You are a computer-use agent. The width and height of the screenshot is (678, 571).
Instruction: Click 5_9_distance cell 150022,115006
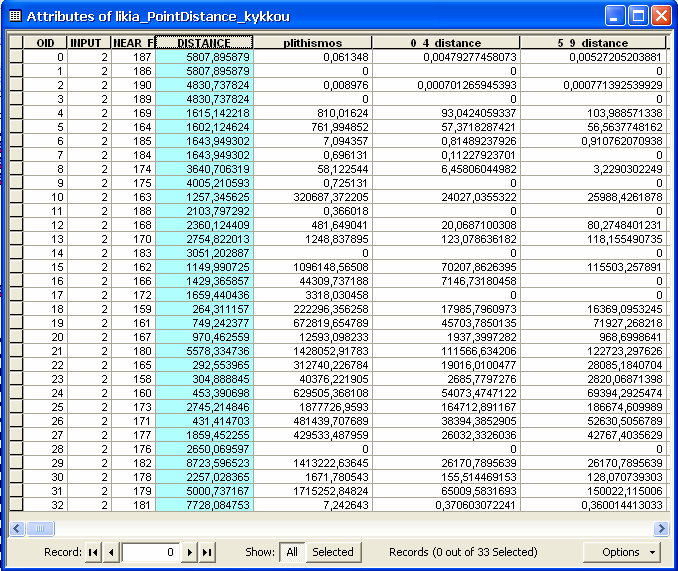(593, 491)
